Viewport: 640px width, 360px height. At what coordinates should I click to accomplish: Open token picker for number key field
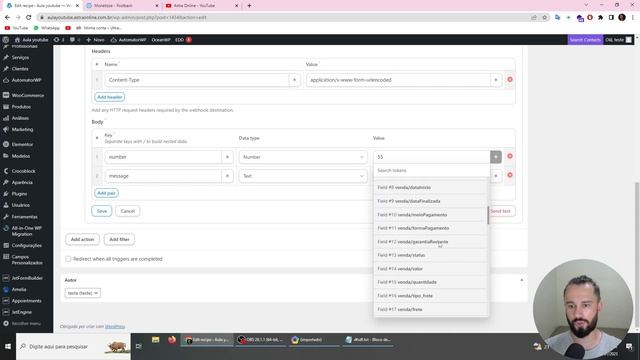(x=227, y=157)
